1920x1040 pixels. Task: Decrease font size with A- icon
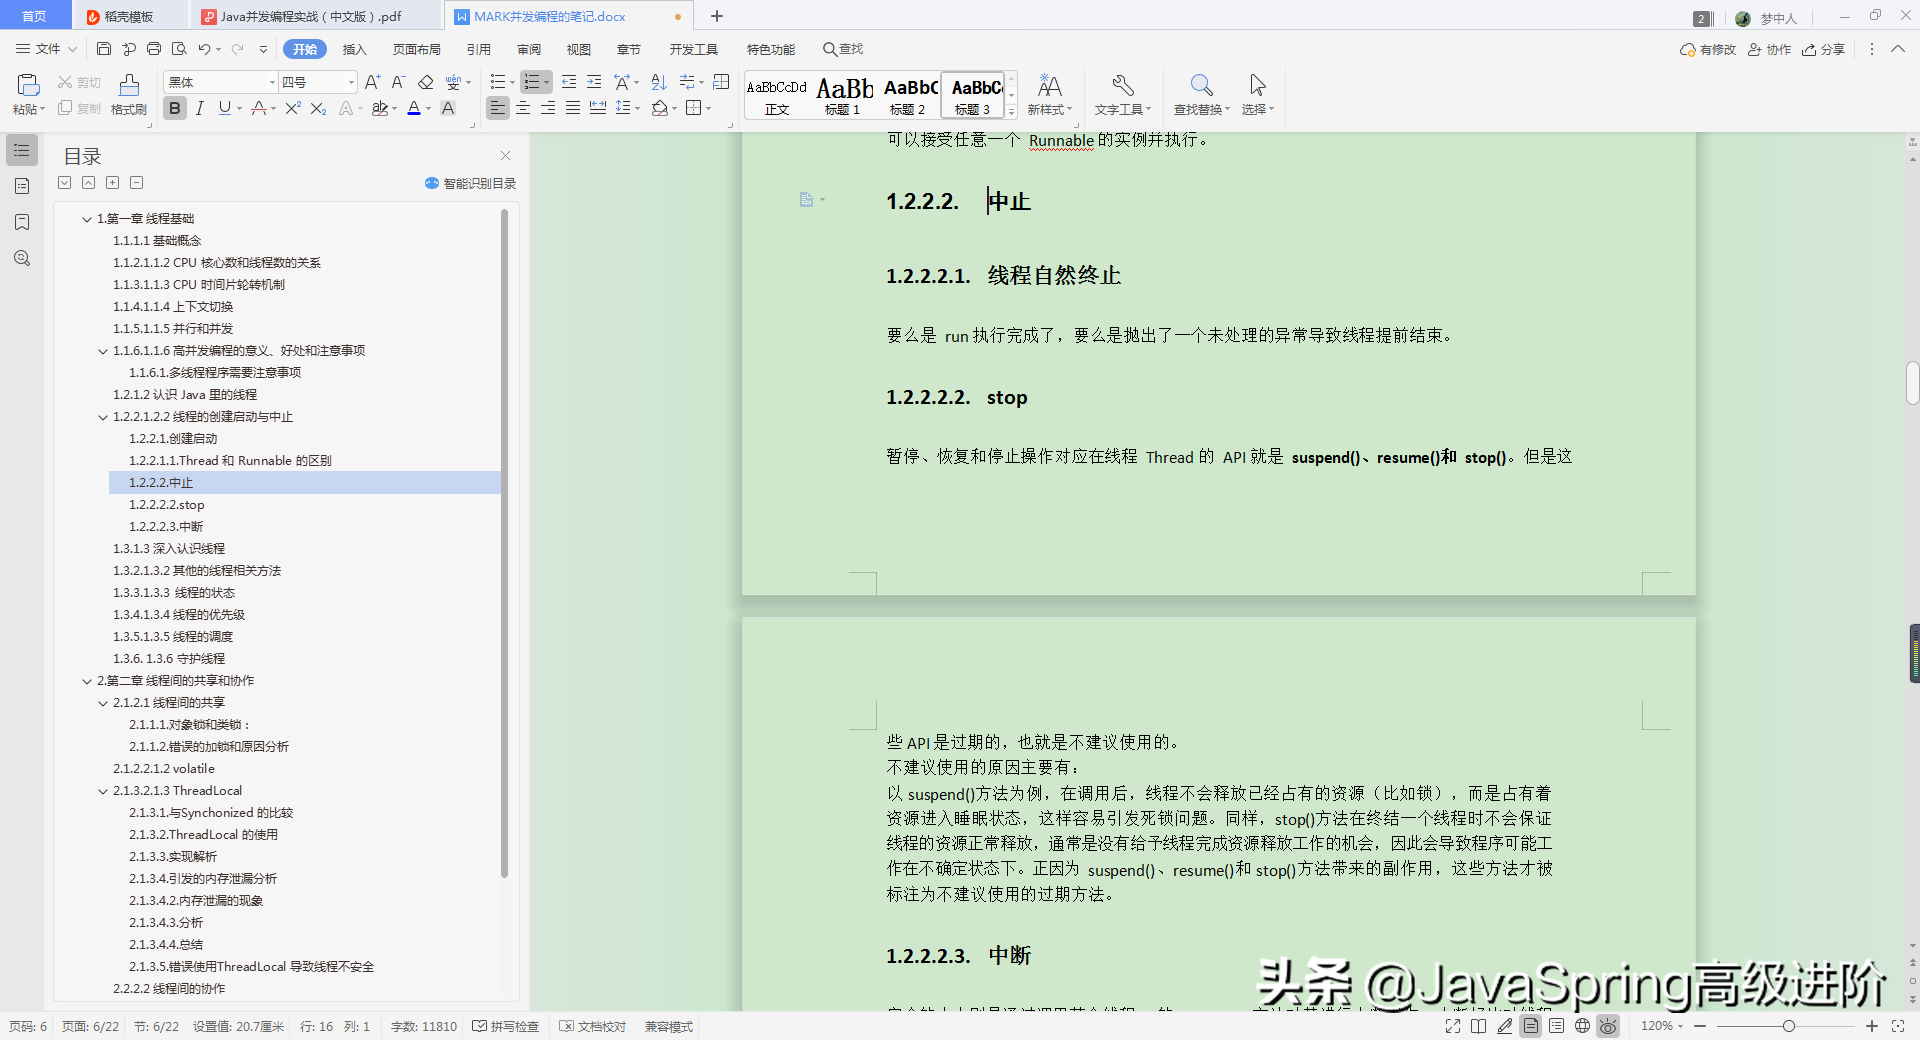click(x=398, y=82)
